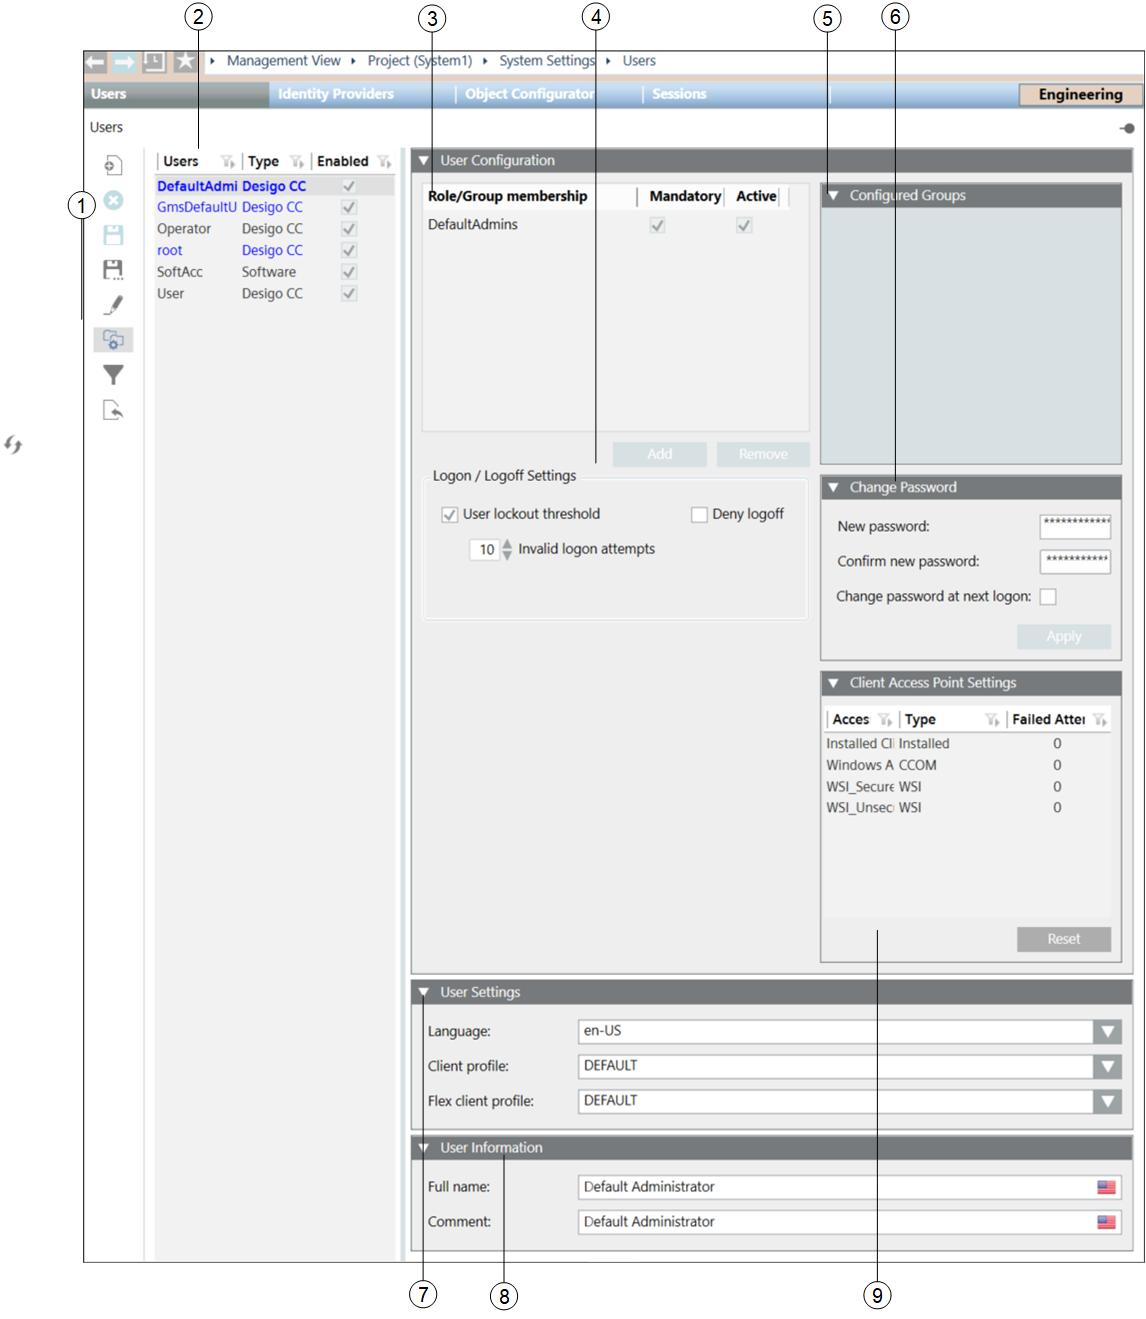Disable the User lockout threshold checkbox
The width and height of the screenshot is (1146, 1319).
pos(449,513)
